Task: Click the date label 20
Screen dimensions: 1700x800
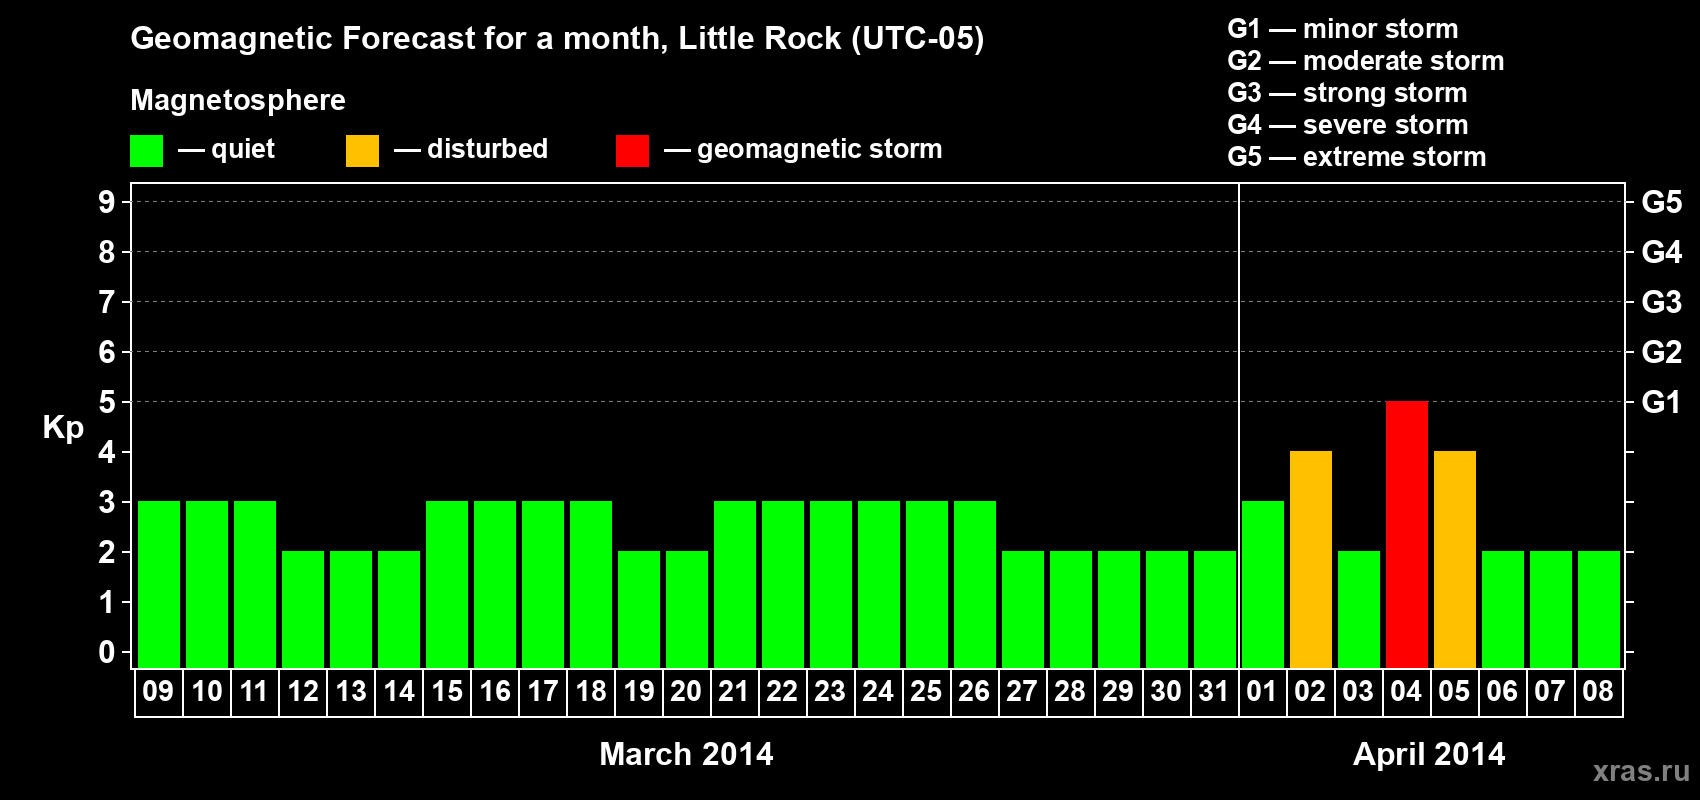Action: 686,691
